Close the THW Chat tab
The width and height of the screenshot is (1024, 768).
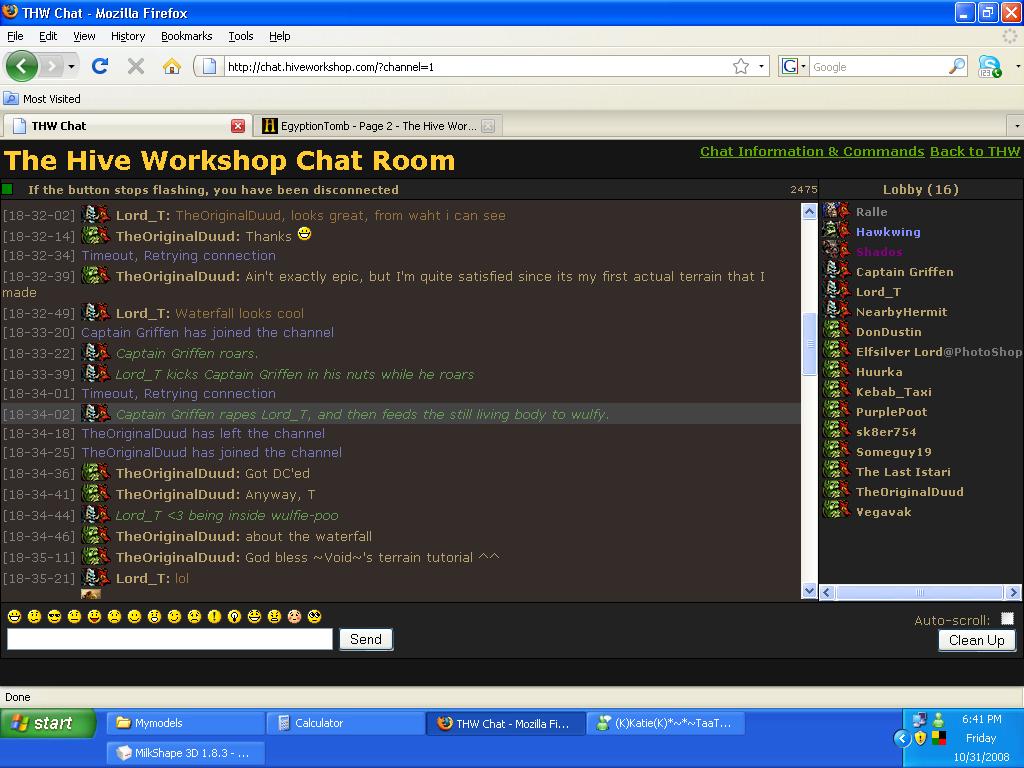(x=238, y=126)
